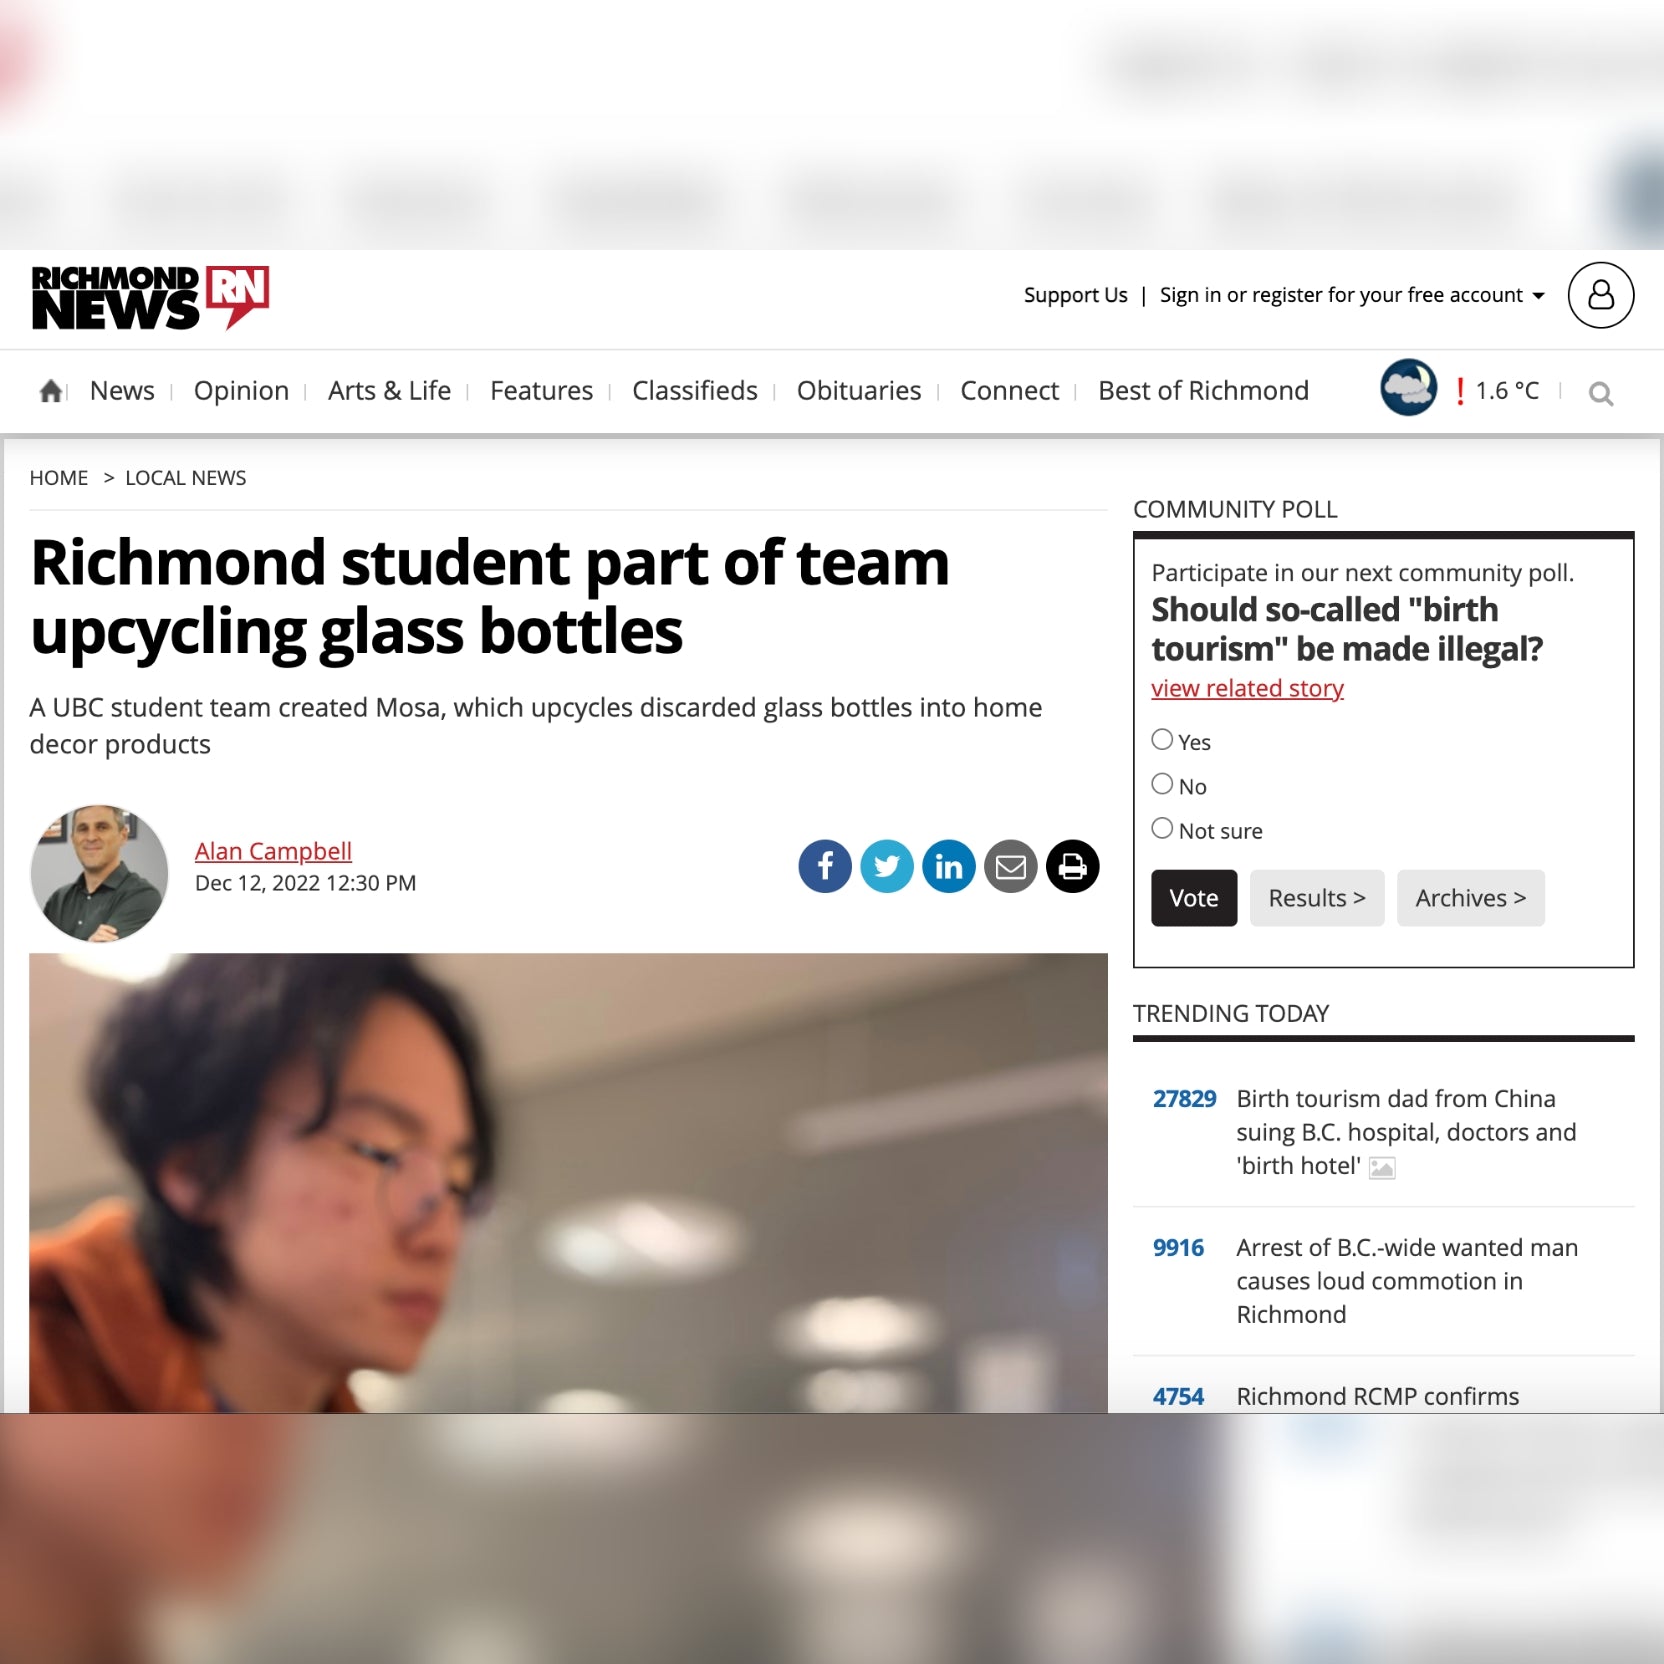Open poll Archives expander

tap(1471, 898)
